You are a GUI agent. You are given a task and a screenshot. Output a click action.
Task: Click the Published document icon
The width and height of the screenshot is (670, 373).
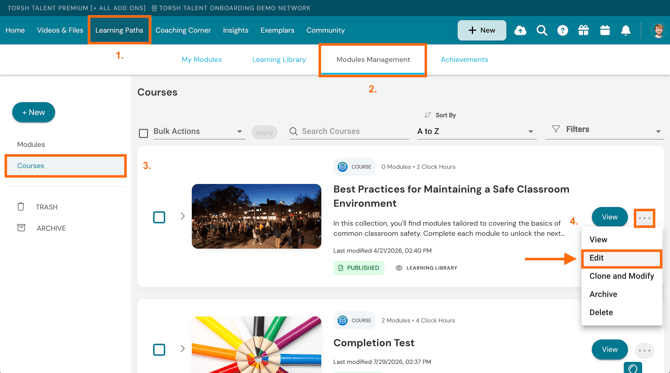(x=341, y=268)
